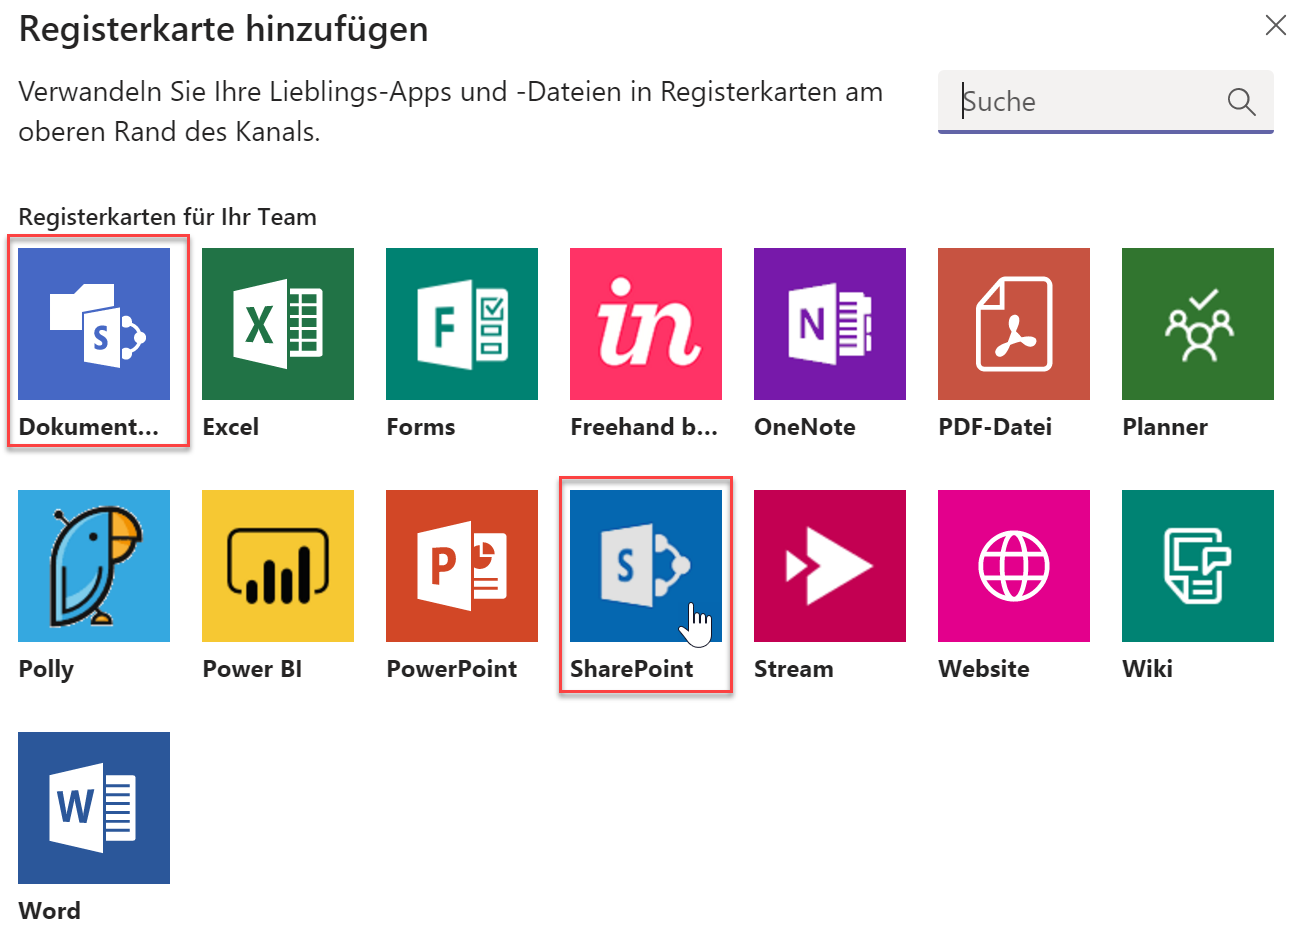Add the Stream video icon
The height and width of the screenshot is (929, 1296).
(830, 566)
